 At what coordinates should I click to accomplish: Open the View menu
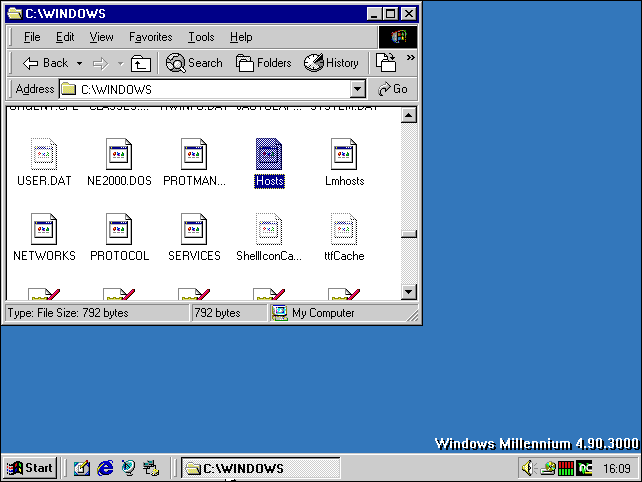102,37
